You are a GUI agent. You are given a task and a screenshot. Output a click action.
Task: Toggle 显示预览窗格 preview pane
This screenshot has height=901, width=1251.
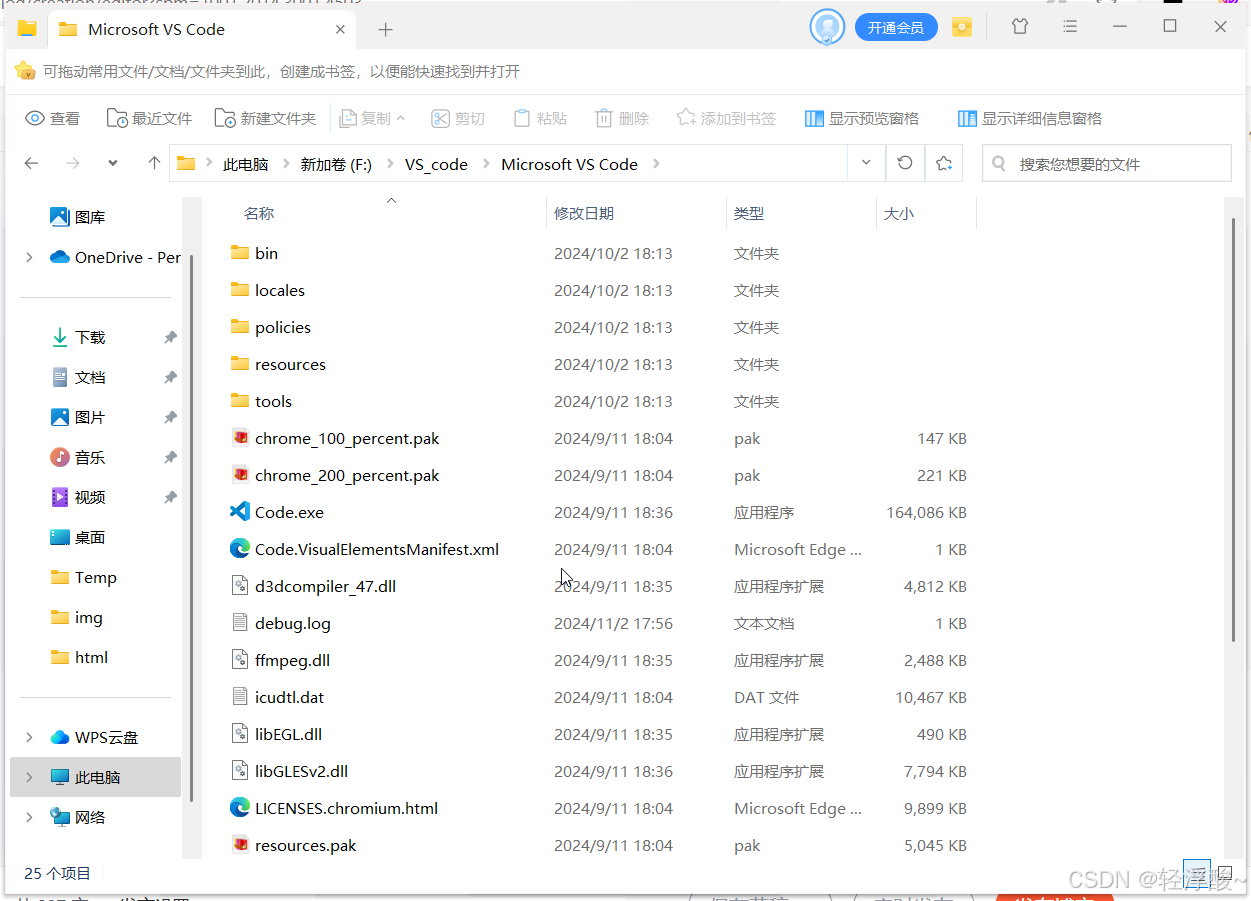[x=862, y=118]
